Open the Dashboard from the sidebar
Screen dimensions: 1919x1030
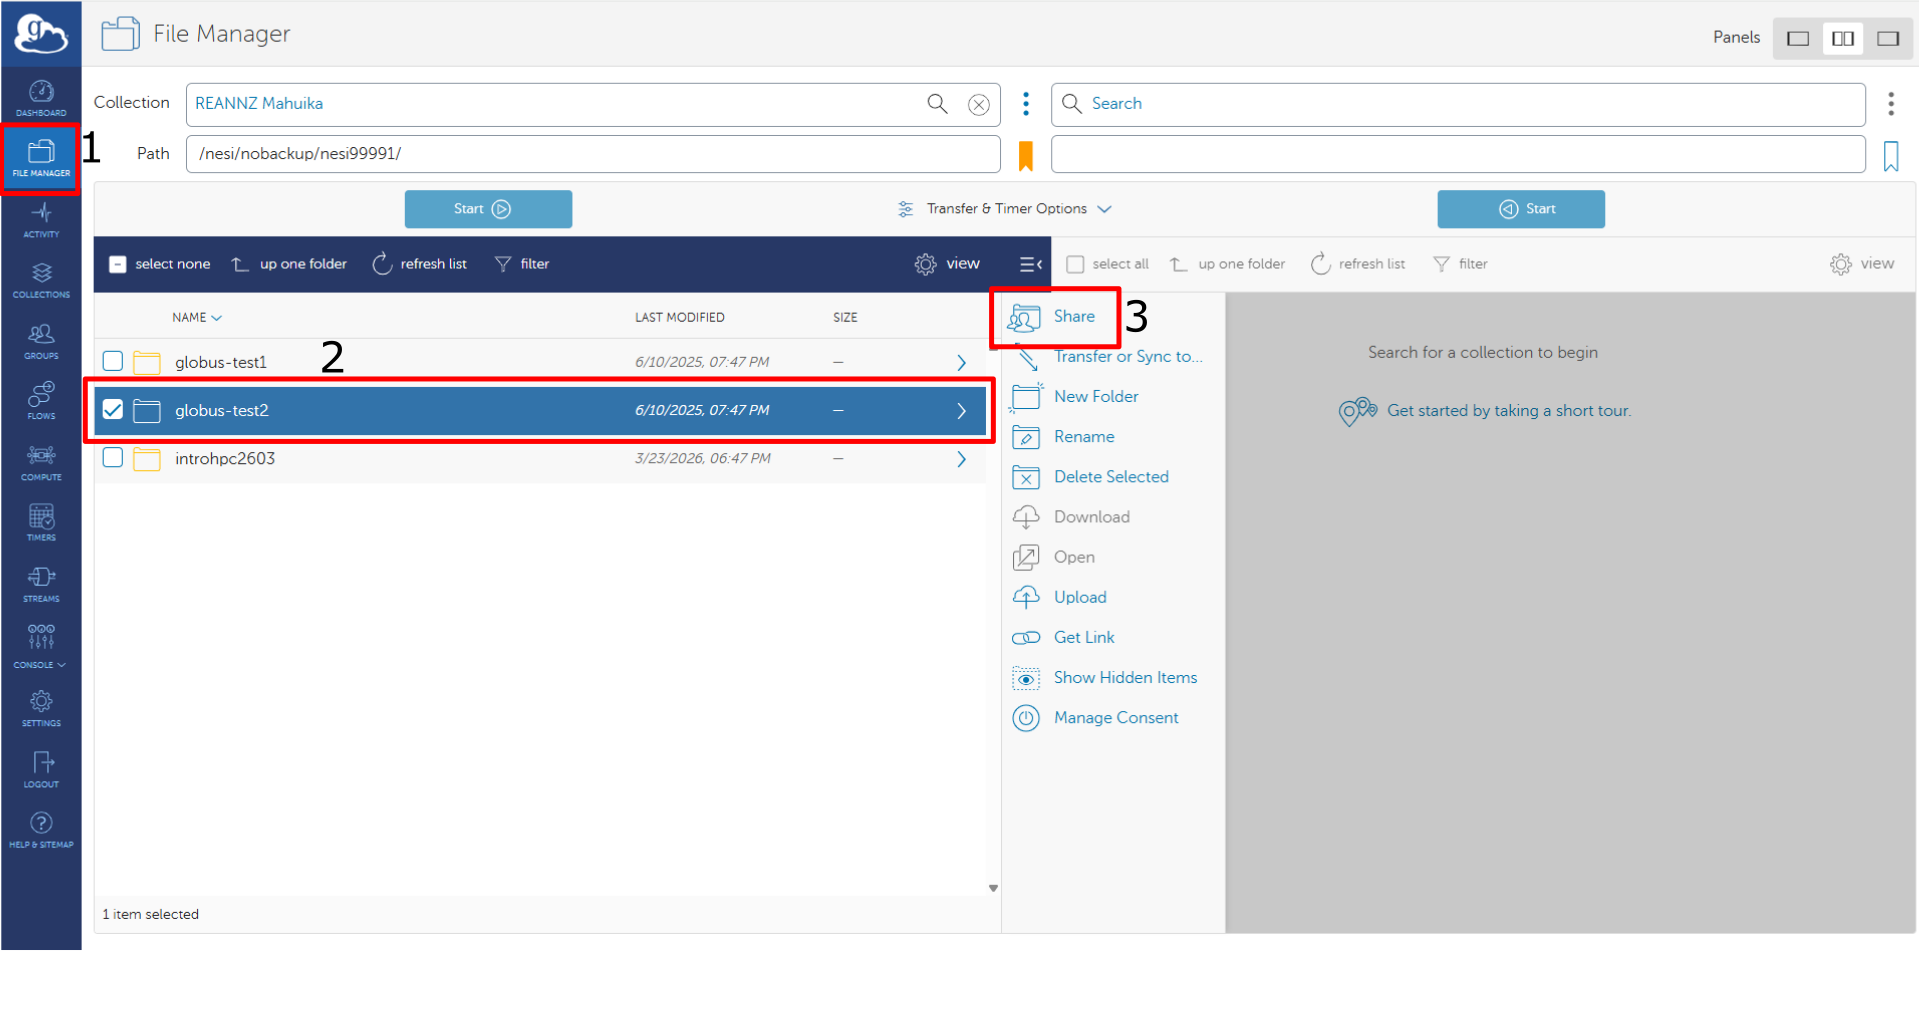41,98
